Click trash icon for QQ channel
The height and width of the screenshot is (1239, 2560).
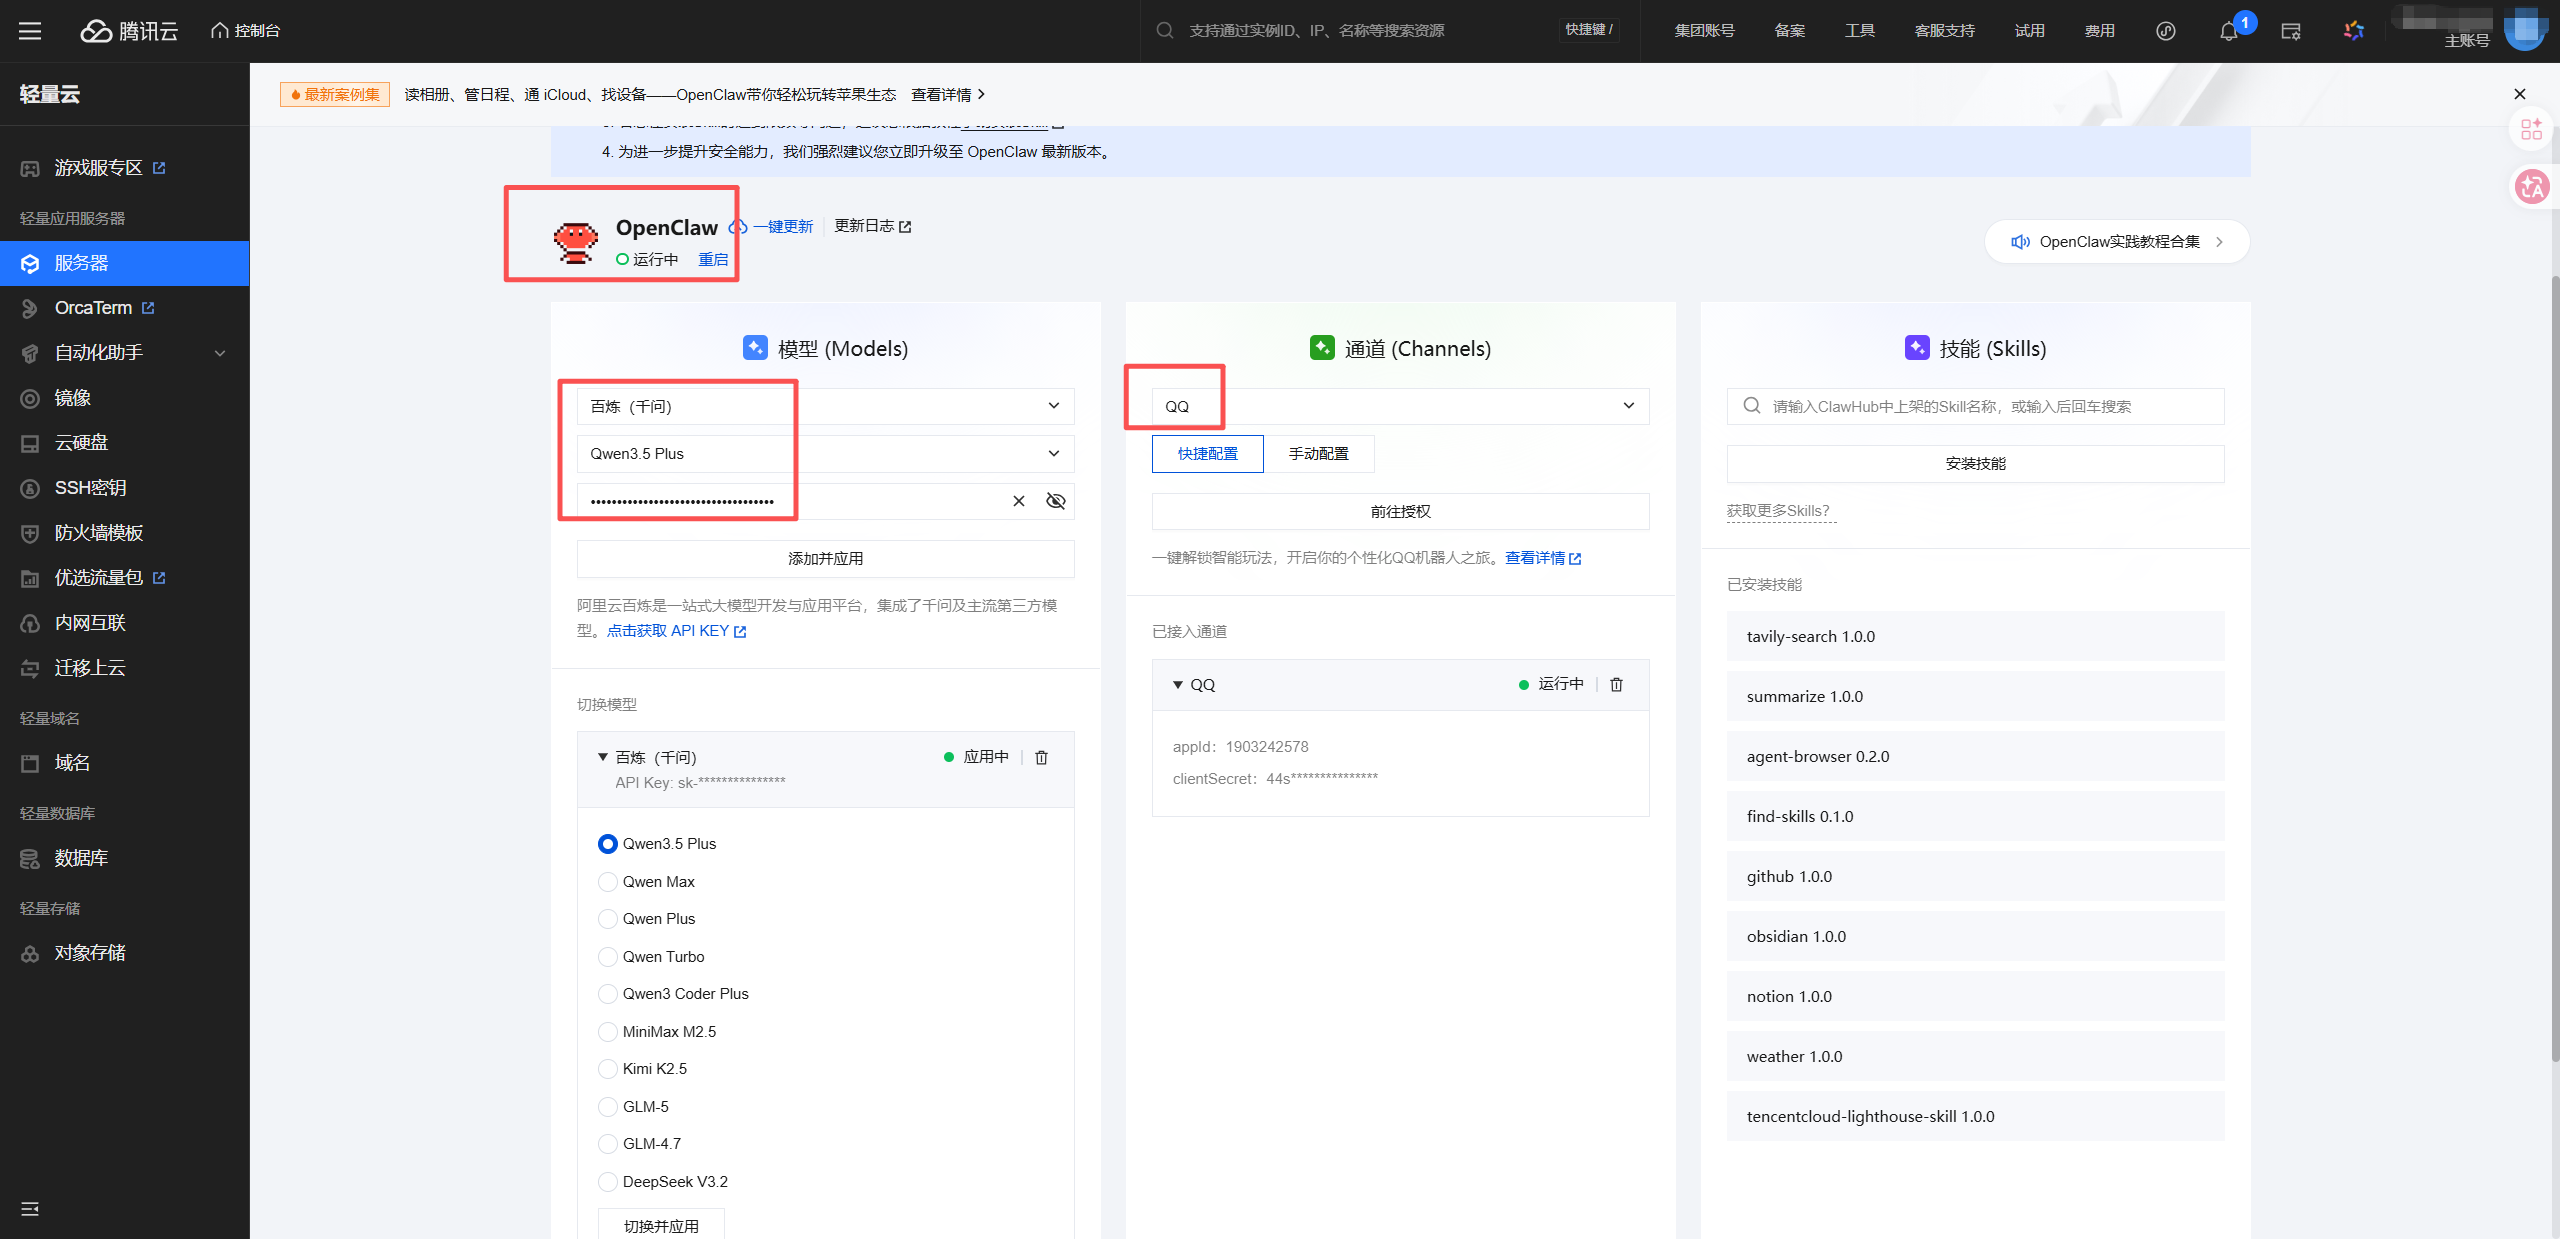point(1616,685)
